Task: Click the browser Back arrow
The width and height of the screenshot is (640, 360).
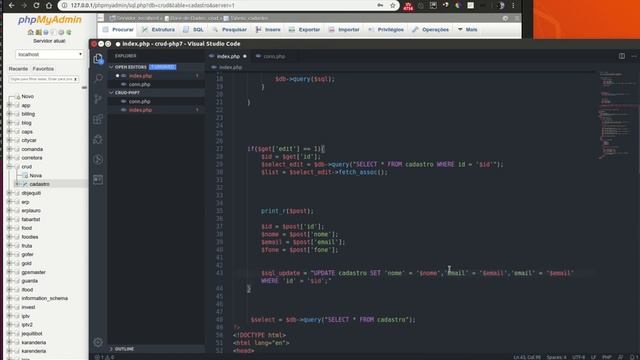Action: pos(11,5)
